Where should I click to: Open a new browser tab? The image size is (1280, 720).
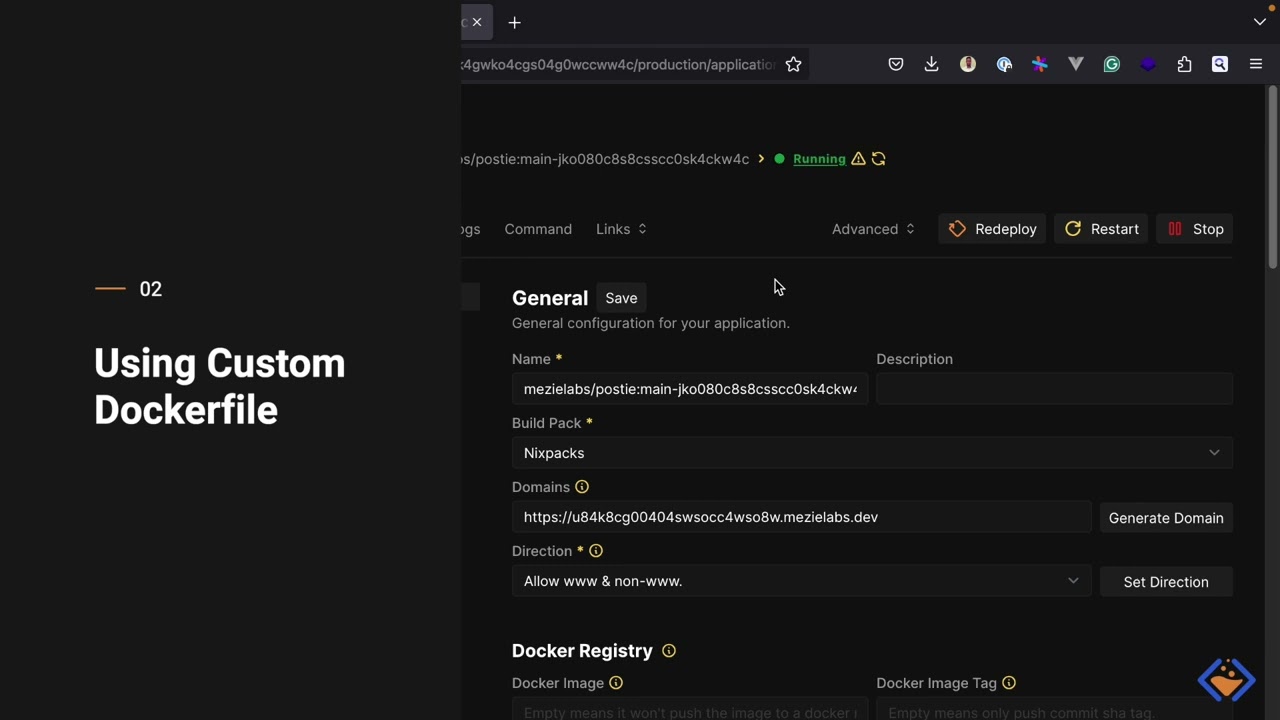[514, 22]
